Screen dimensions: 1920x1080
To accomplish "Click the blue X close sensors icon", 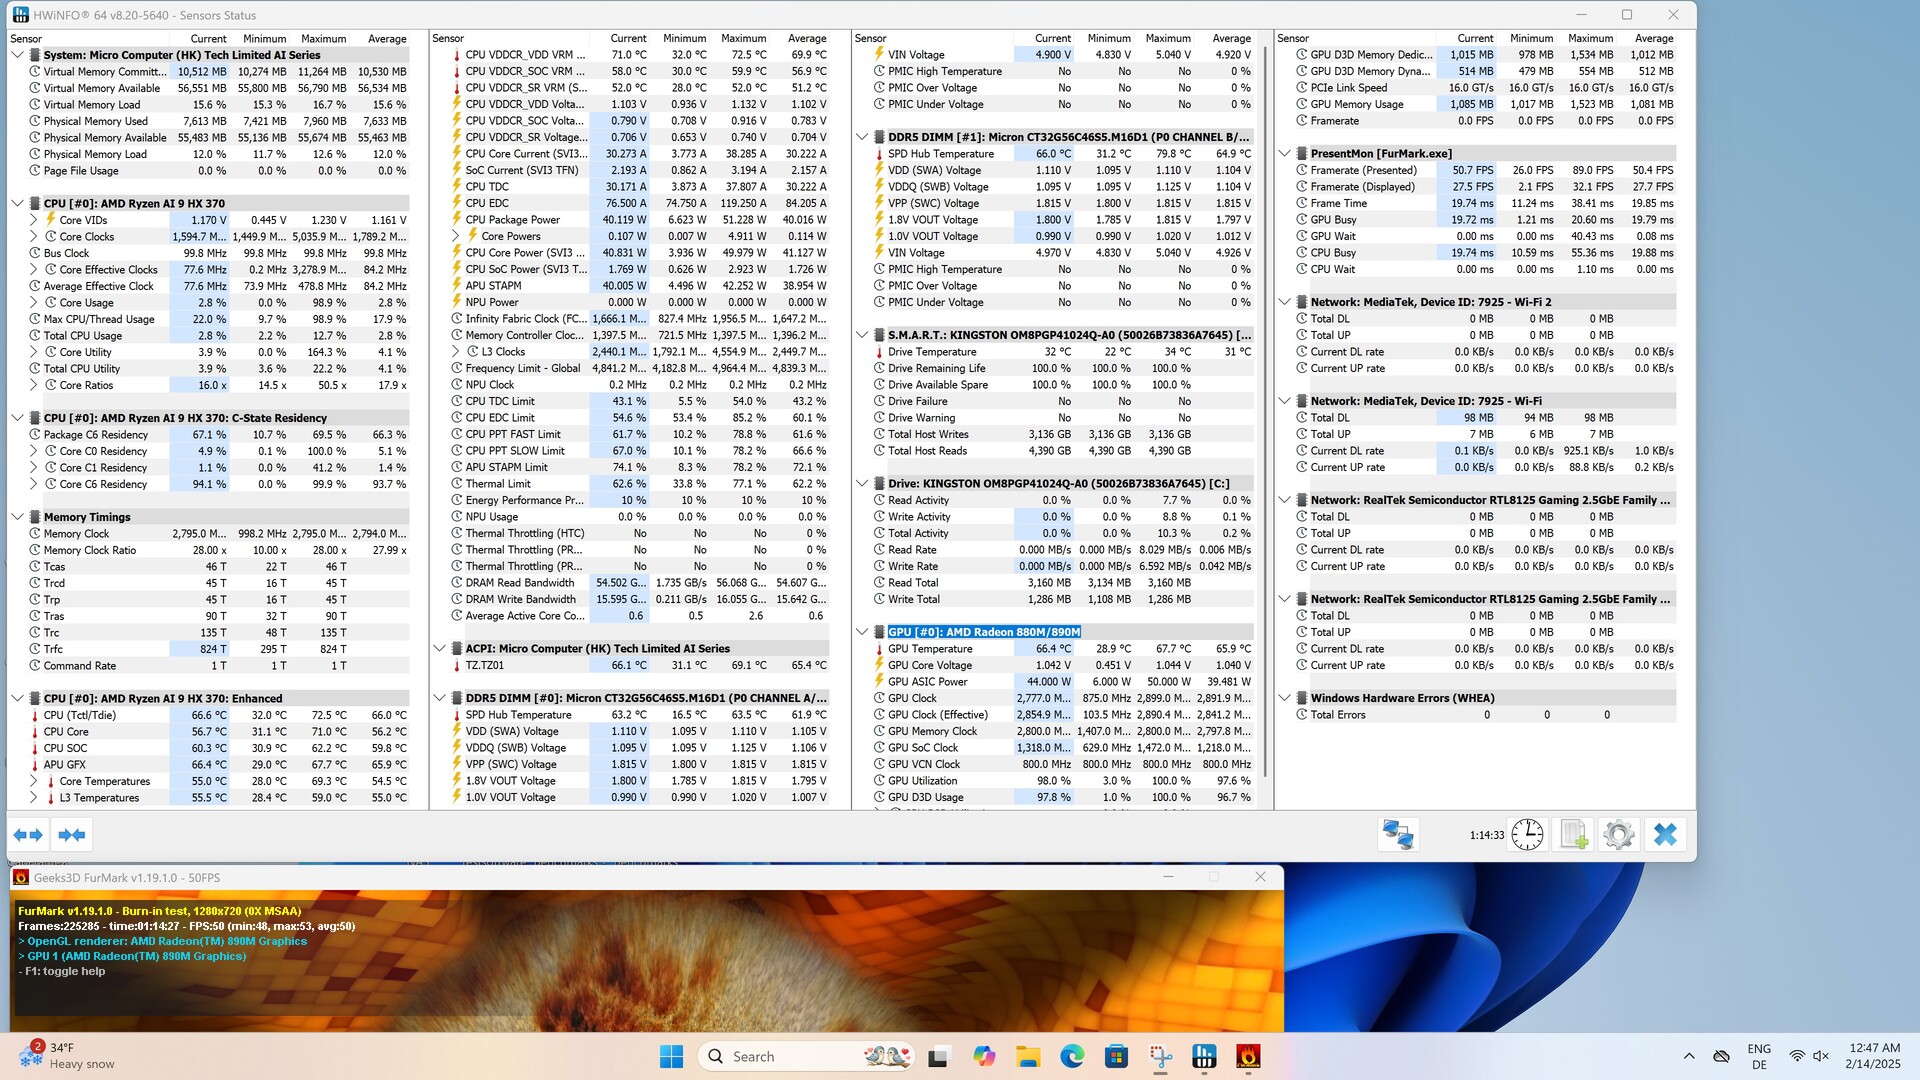I will [x=1665, y=835].
